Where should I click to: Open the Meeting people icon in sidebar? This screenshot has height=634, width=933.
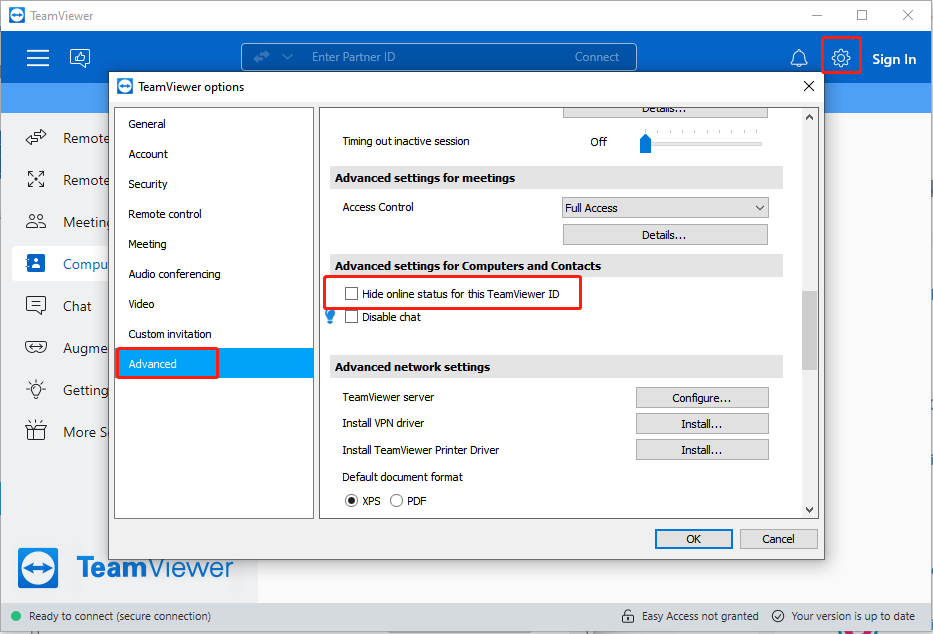(x=36, y=222)
